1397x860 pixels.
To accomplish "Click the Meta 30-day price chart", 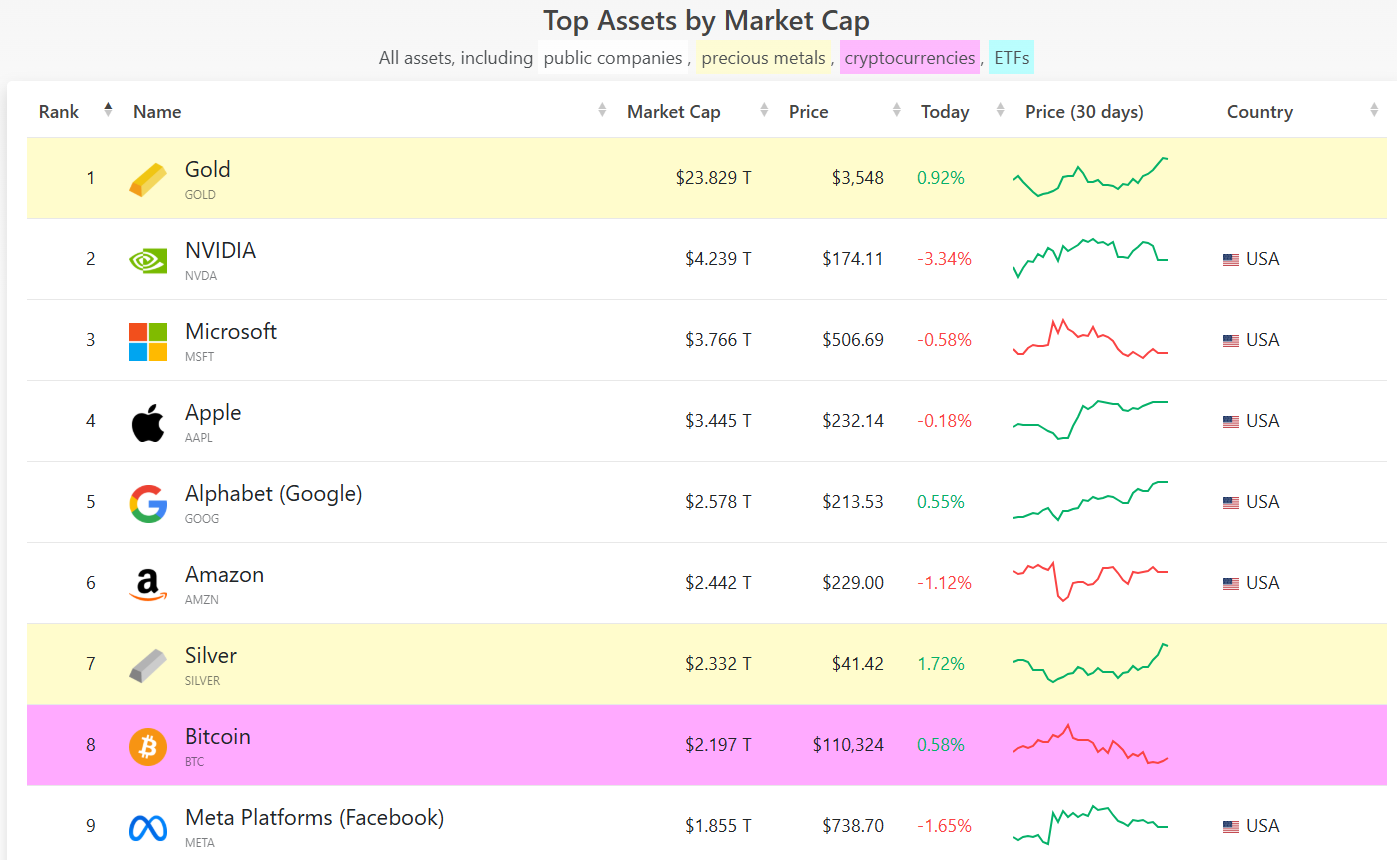I will [x=1090, y=825].
